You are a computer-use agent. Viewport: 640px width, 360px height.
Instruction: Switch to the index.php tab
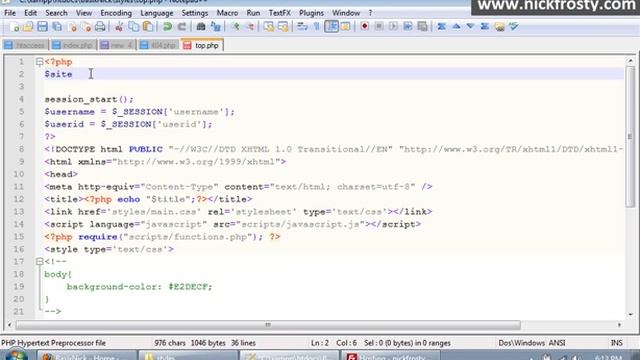[x=73, y=45]
